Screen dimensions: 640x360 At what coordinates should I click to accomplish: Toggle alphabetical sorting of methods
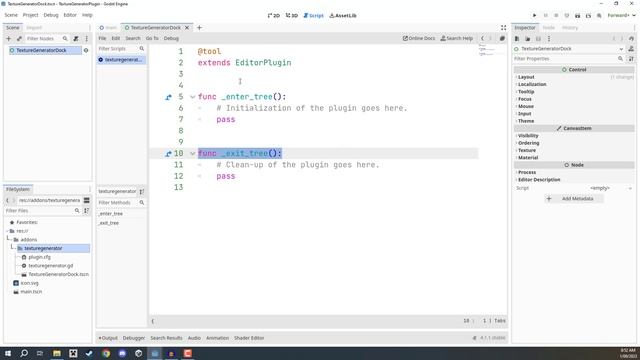[142, 191]
